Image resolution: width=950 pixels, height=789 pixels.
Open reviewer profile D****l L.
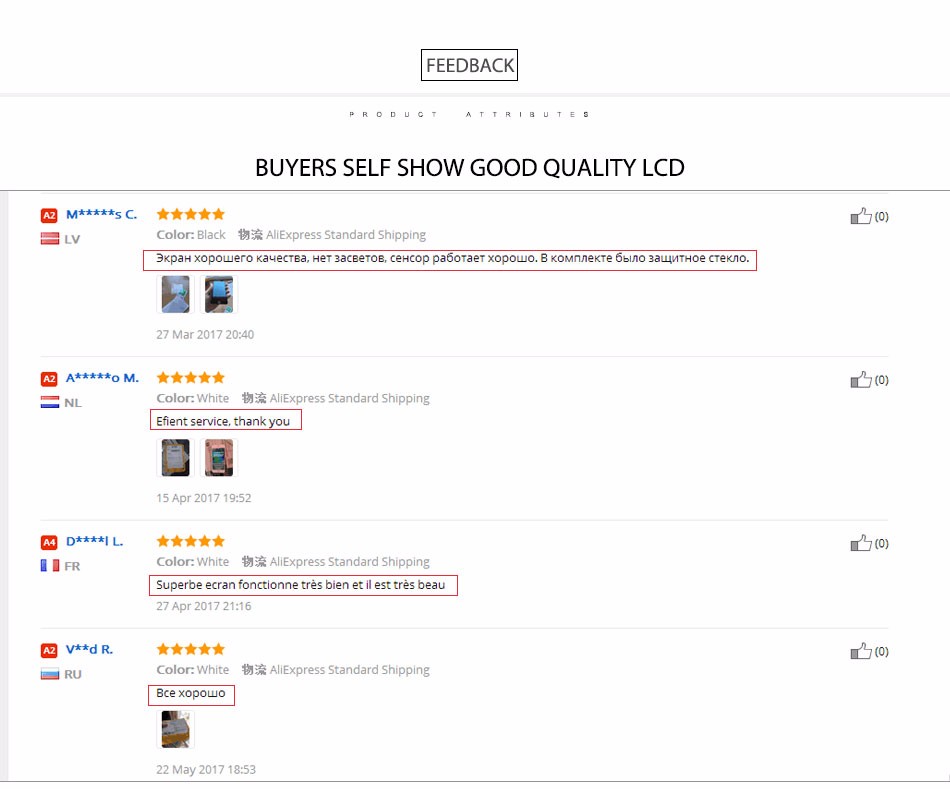pos(95,541)
